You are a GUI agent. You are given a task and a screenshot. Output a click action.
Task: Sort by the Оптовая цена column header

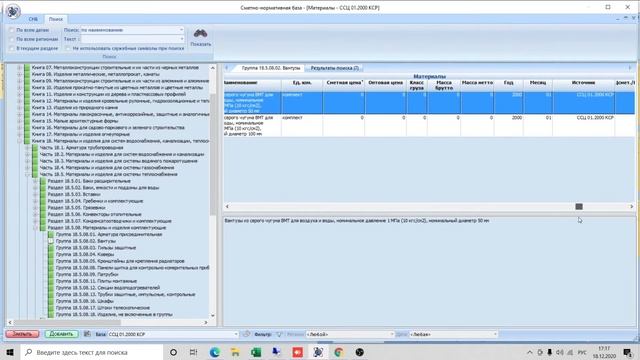click(x=385, y=85)
